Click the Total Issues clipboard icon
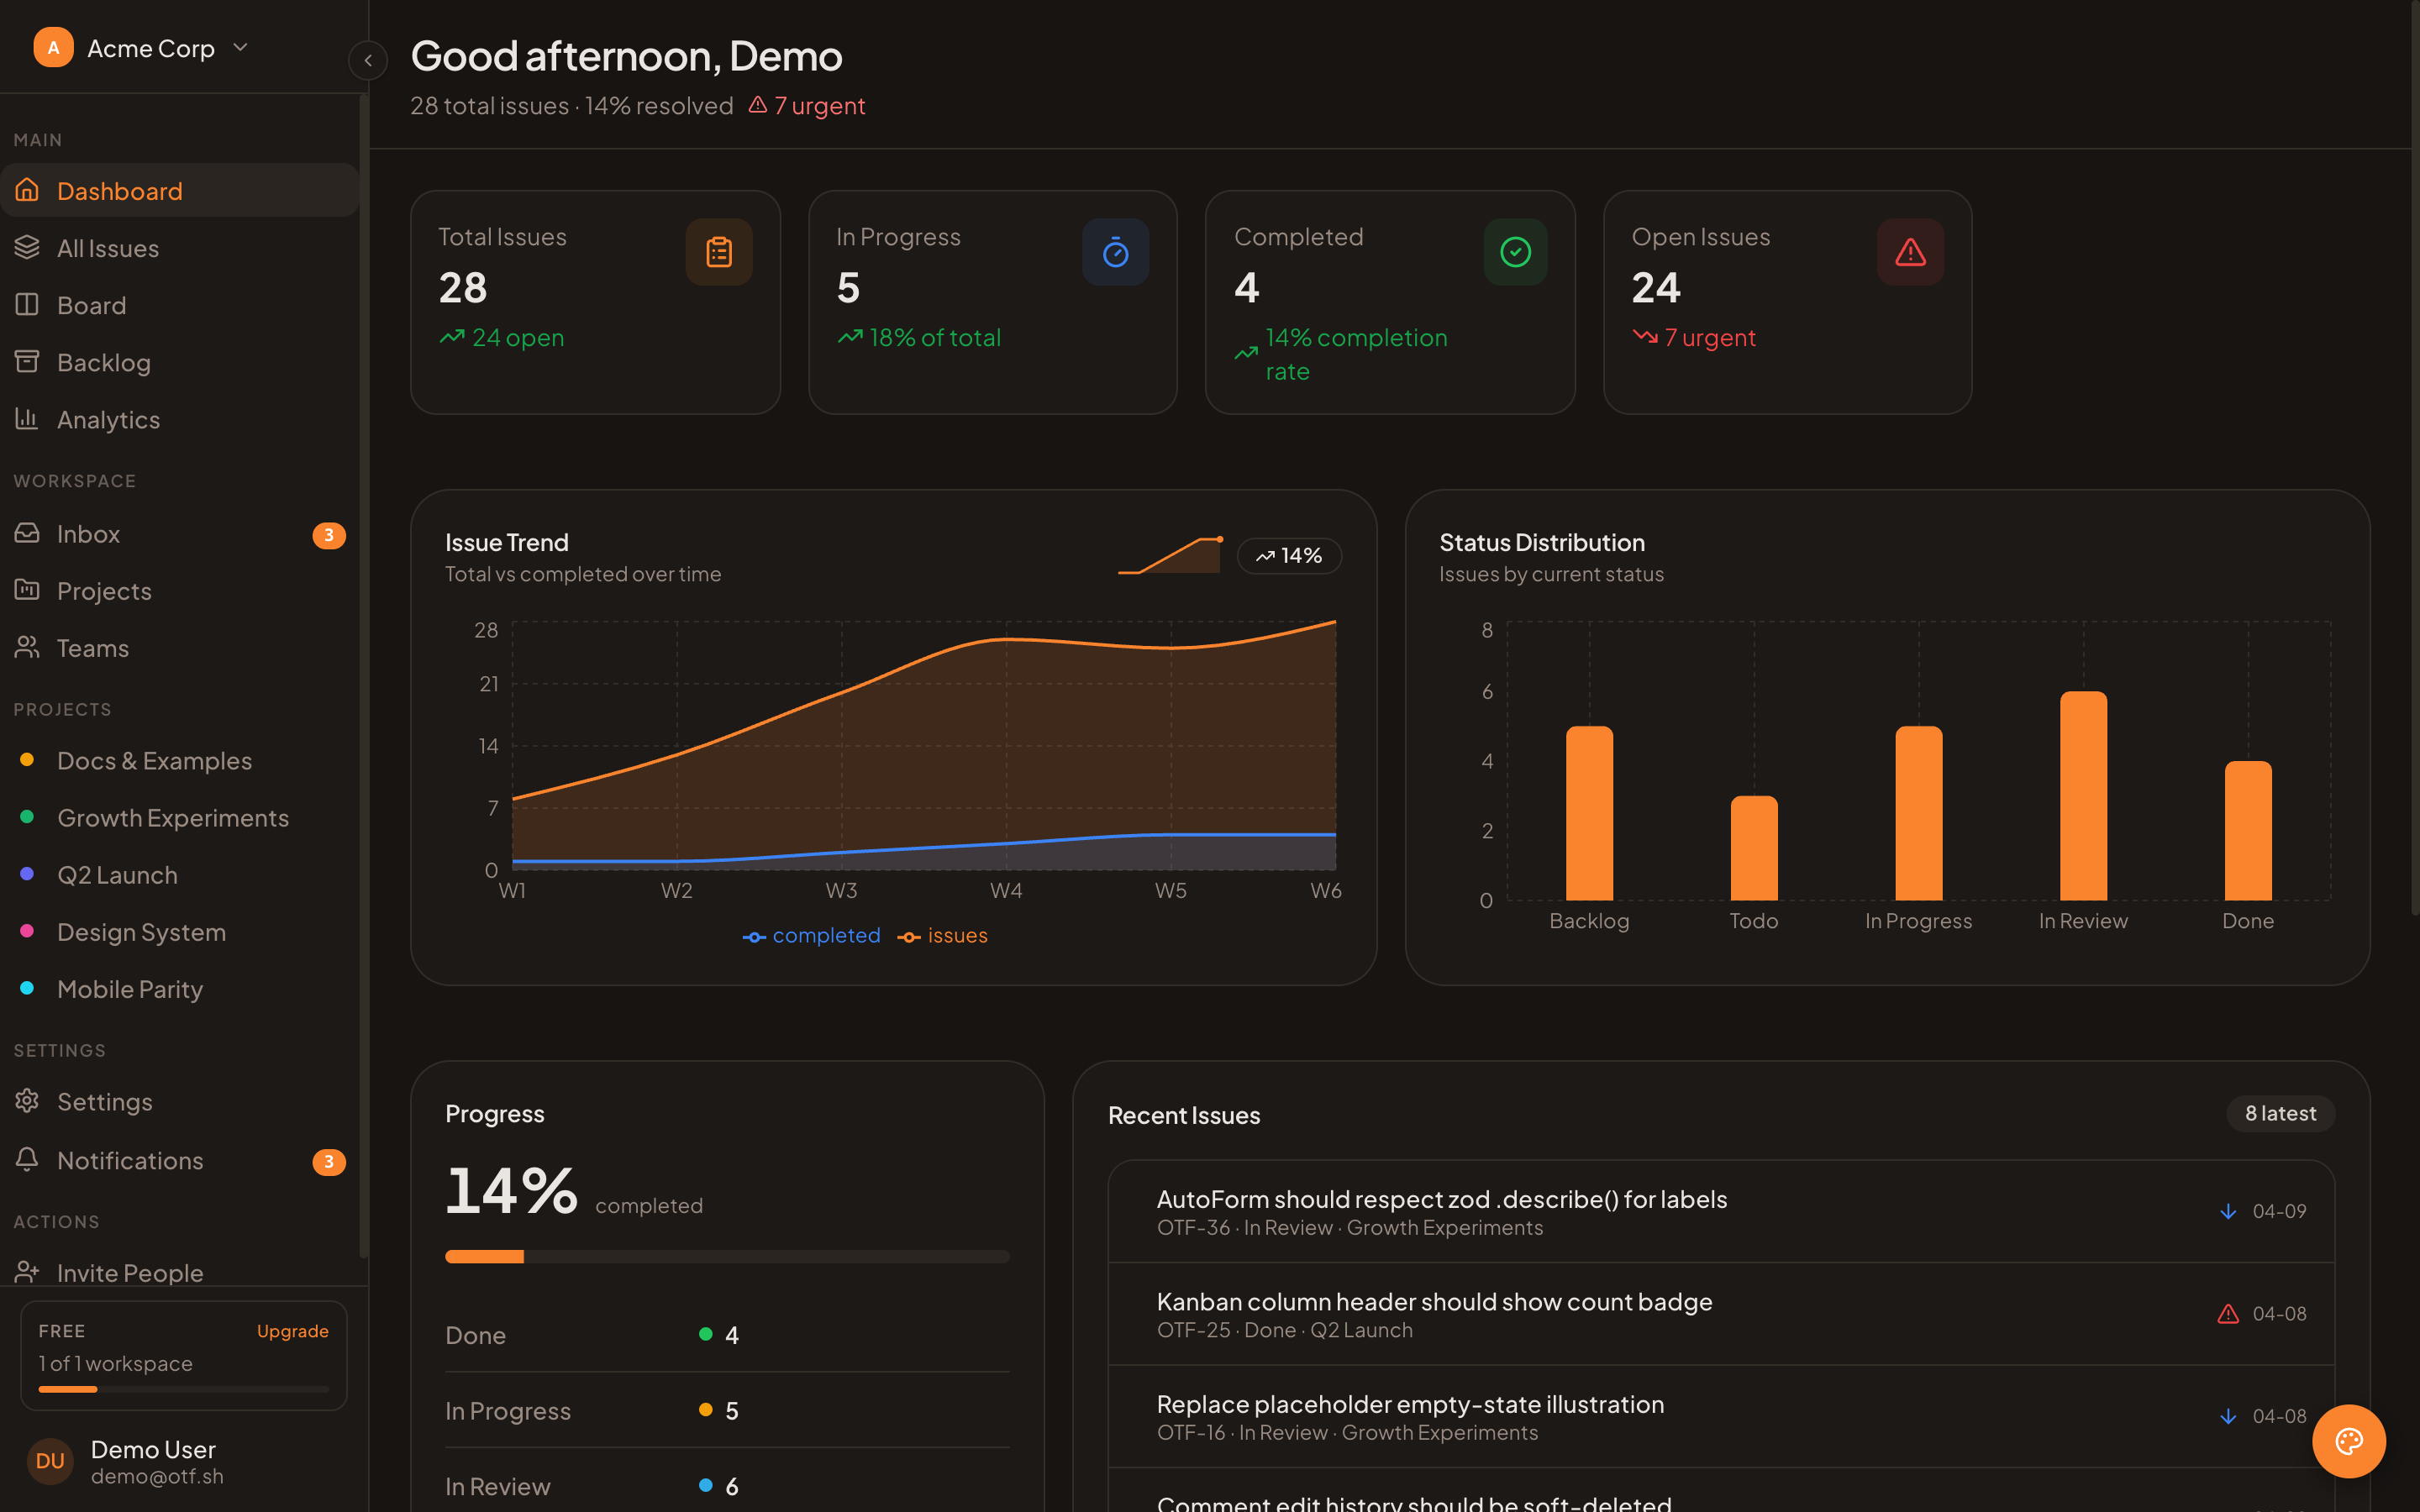This screenshot has height=1512, width=2420. coord(719,252)
